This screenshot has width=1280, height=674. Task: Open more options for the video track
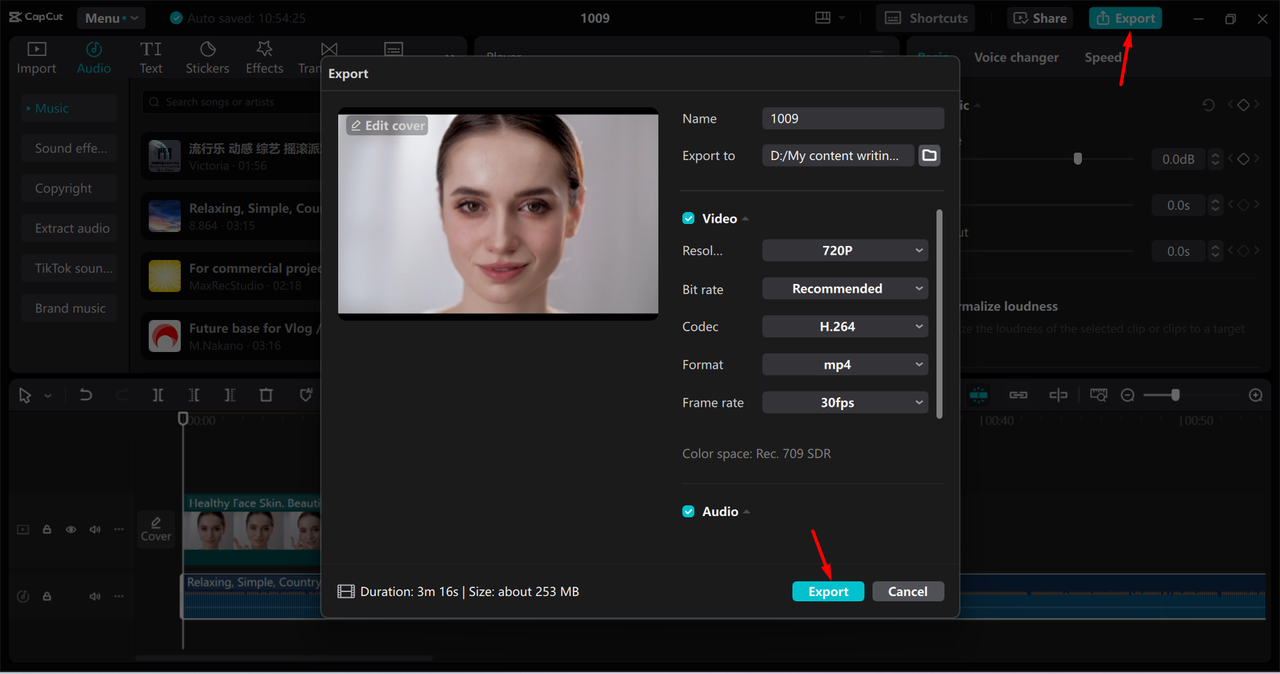click(x=118, y=530)
